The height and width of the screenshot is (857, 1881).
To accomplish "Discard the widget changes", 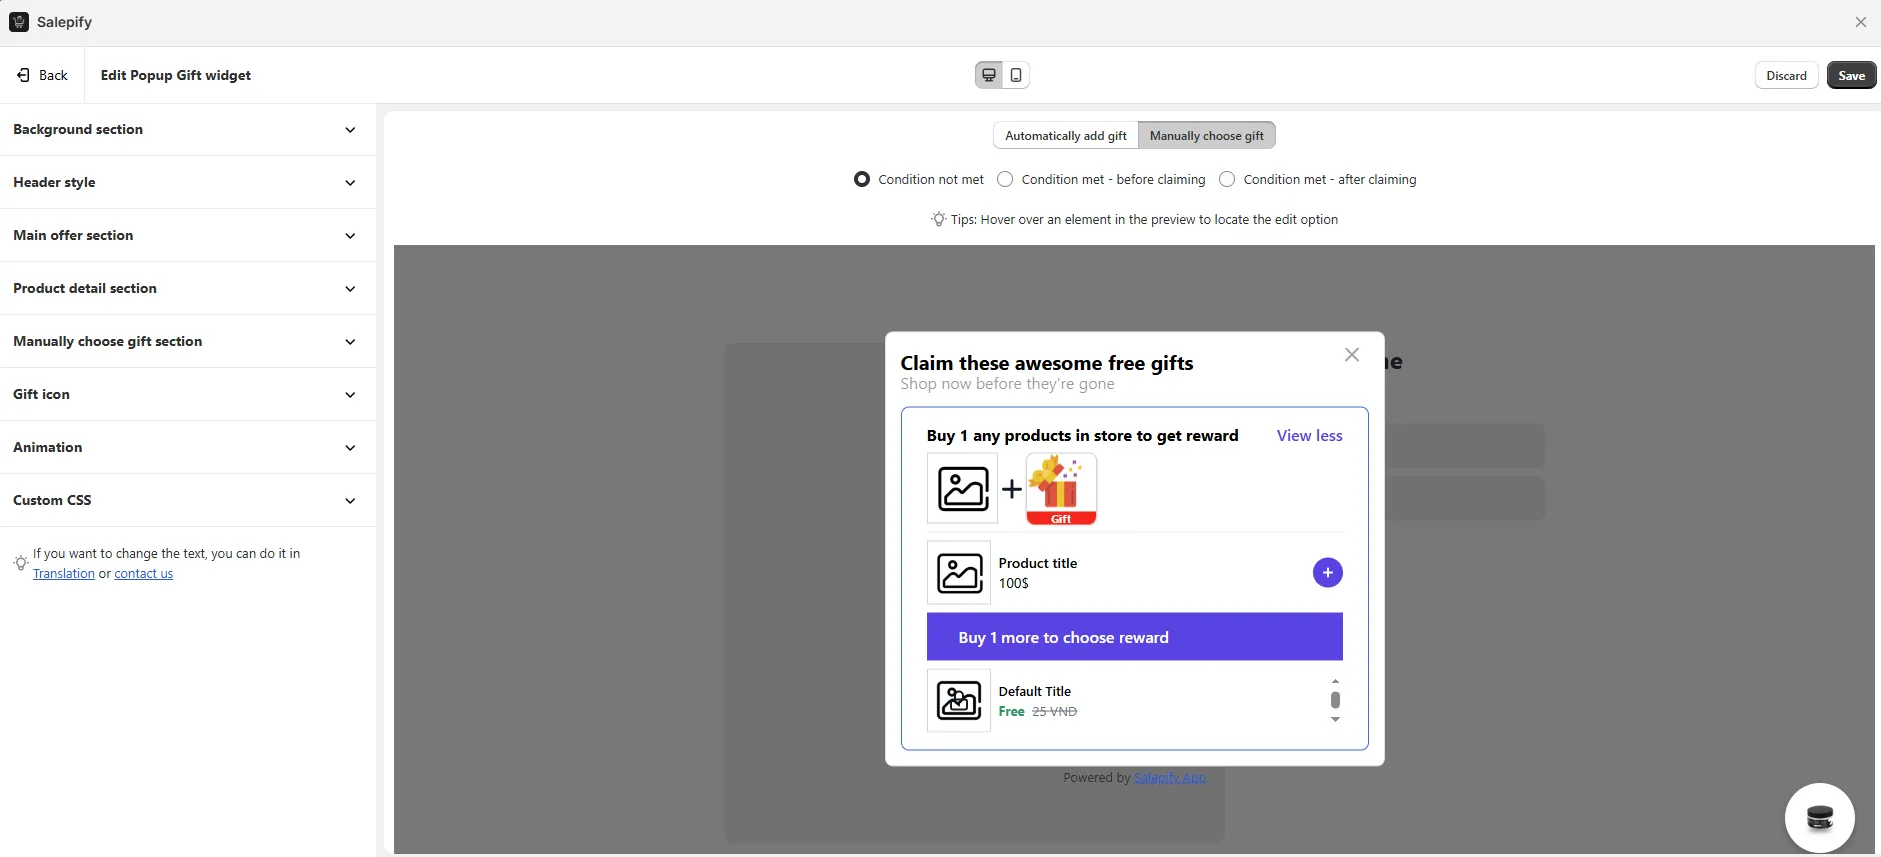I will pos(1786,76).
